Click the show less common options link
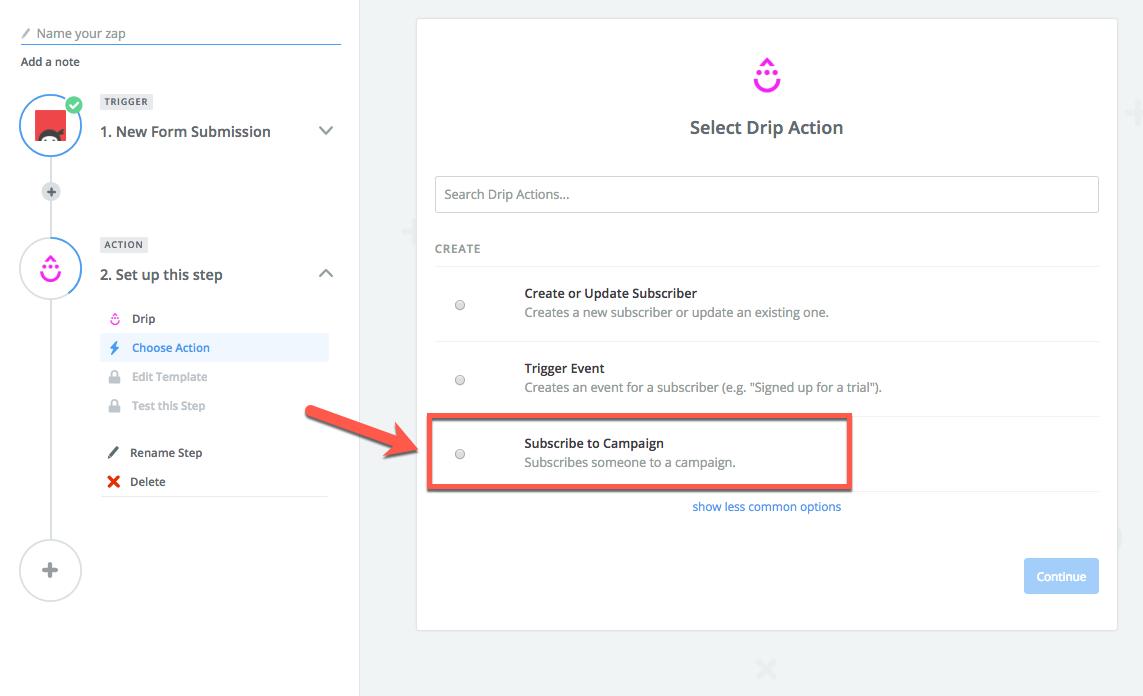 tap(766, 507)
